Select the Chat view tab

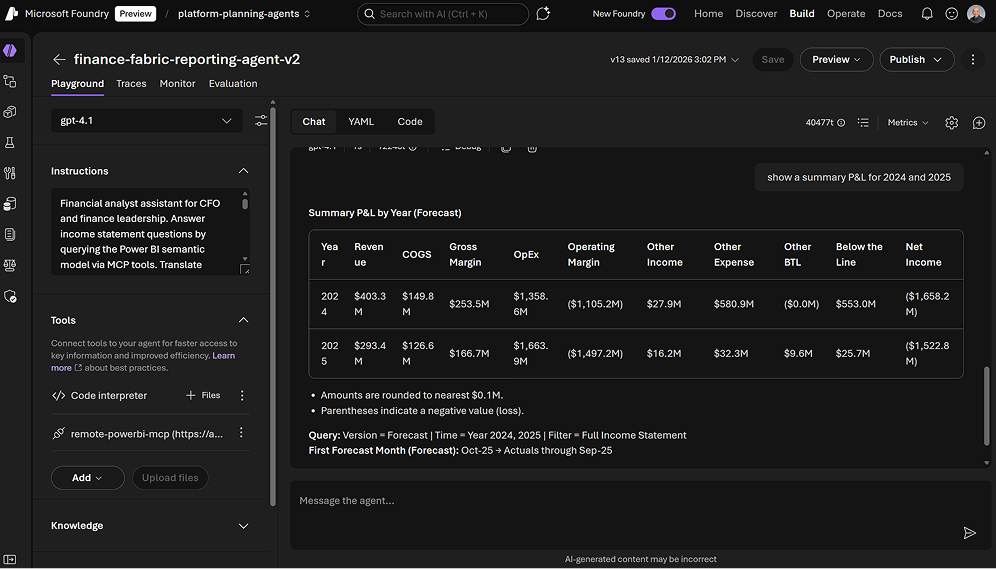coord(314,121)
